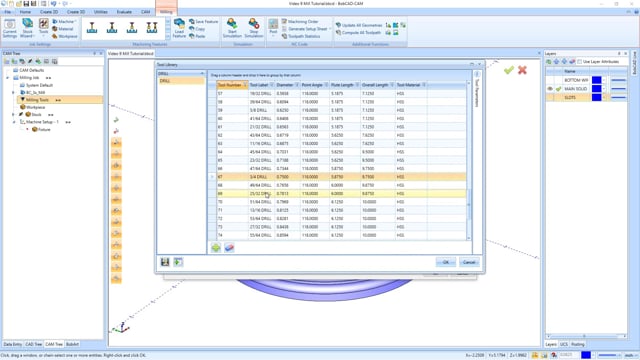Launch the Stock Wizard

pyautogui.click(x=27, y=28)
